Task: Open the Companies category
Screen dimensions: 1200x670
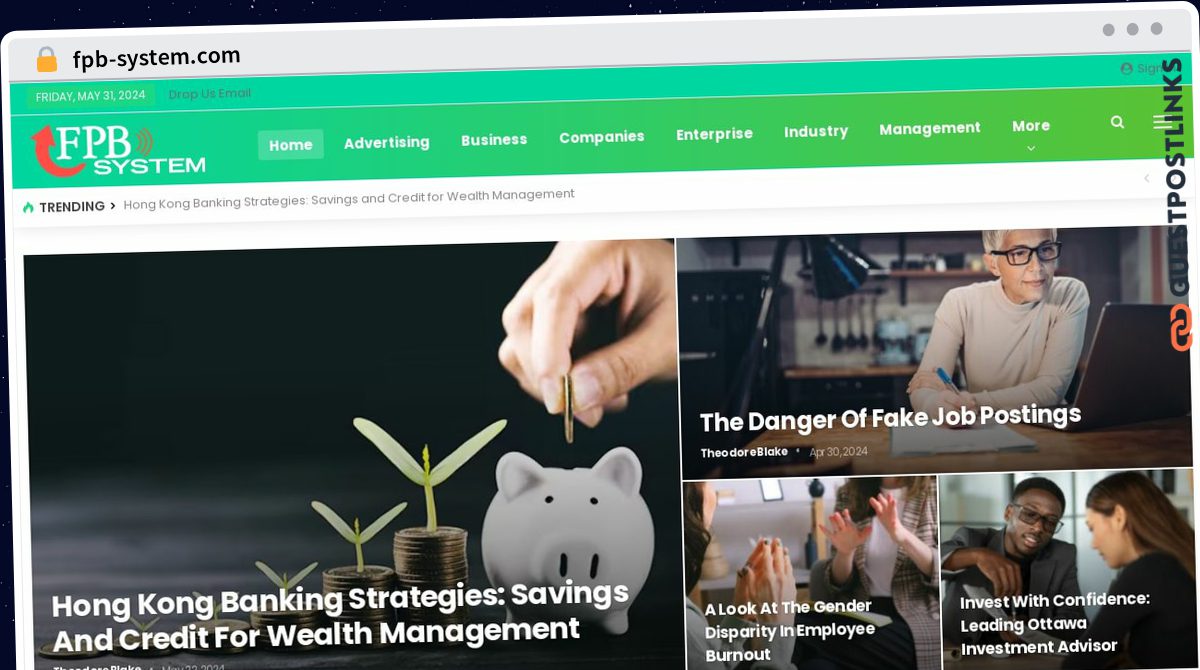Action: (602, 137)
